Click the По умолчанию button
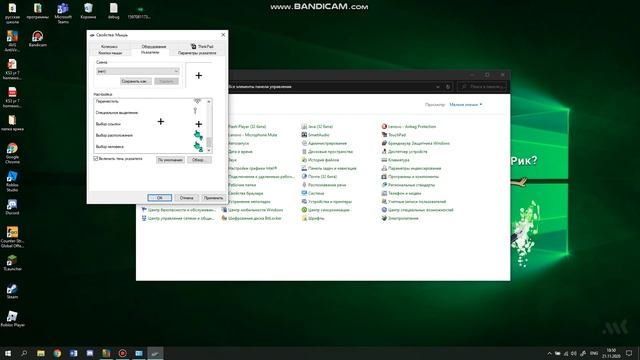The width and height of the screenshot is (640, 360). pos(170,160)
